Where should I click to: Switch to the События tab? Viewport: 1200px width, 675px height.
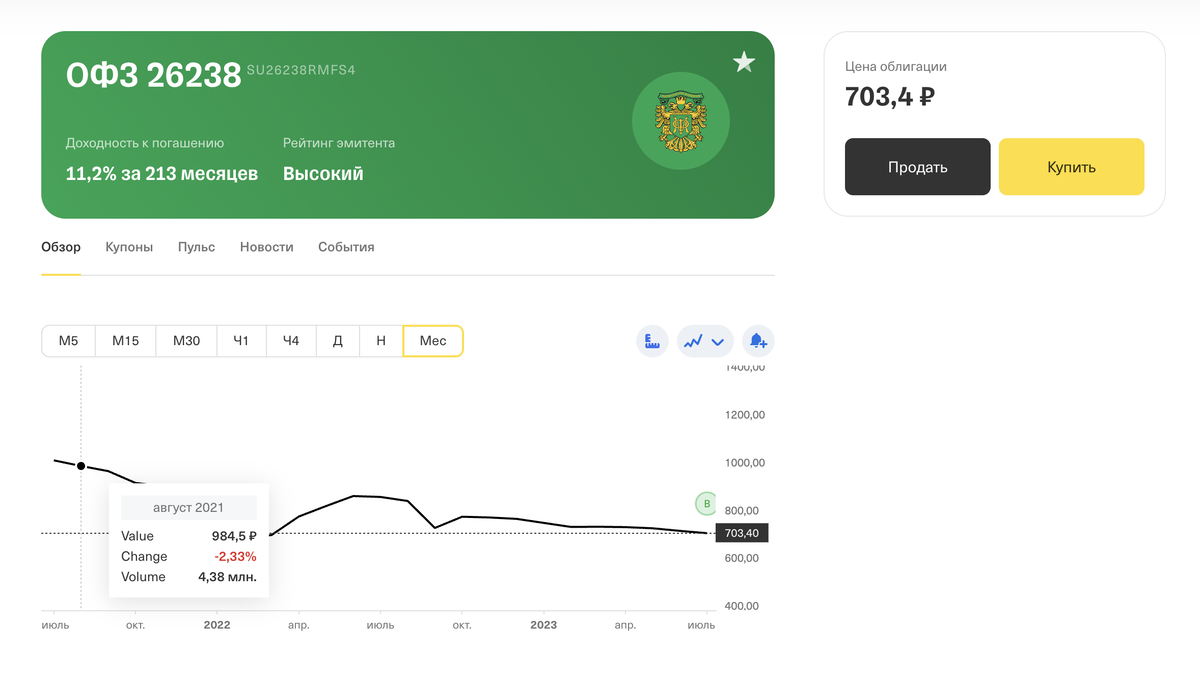[345, 247]
